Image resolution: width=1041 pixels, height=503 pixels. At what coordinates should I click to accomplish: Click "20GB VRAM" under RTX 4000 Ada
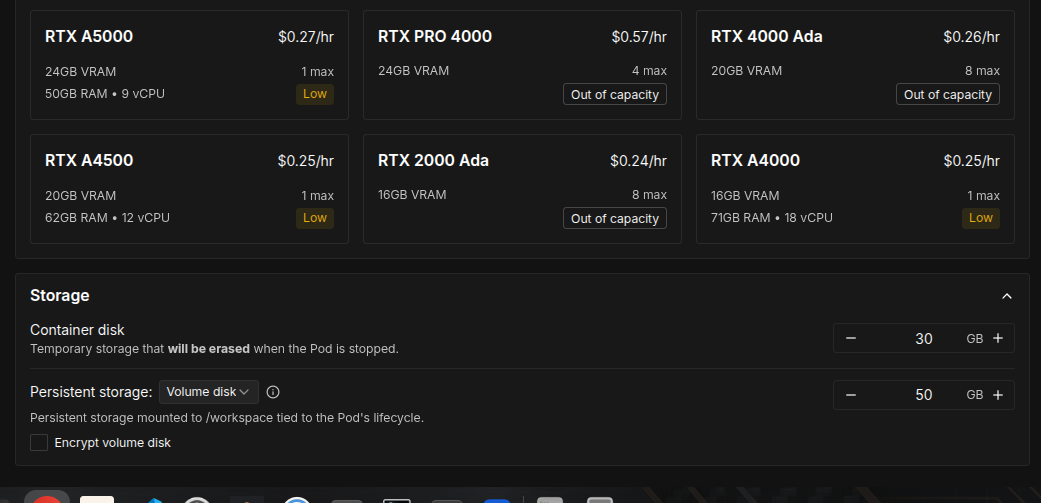746,71
